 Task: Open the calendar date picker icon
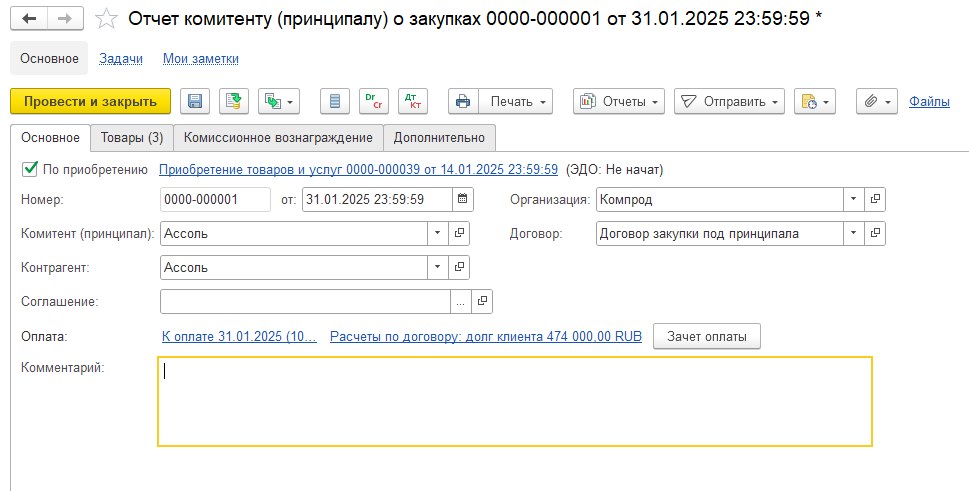coord(463,199)
